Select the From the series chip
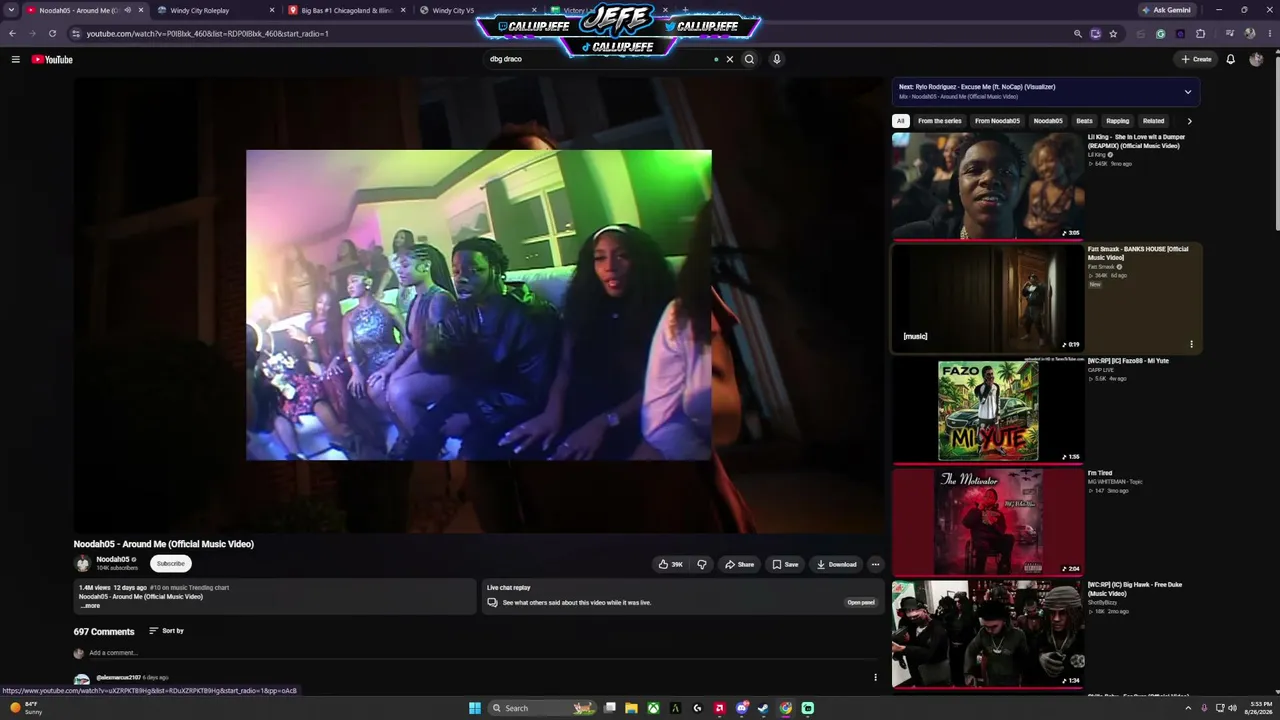Image resolution: width=1280 pixels, height=720 pixels. point(940,121)
